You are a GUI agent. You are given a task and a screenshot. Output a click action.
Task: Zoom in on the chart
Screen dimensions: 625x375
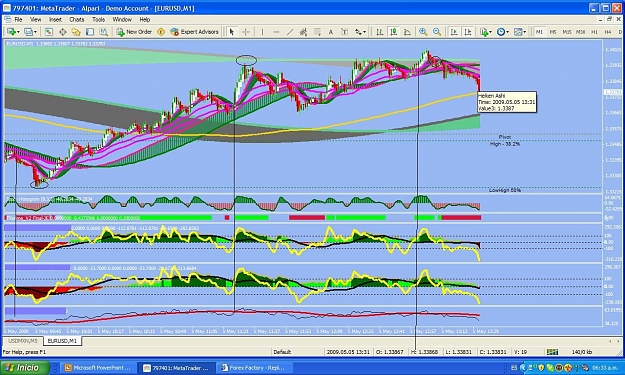[423, 32]
